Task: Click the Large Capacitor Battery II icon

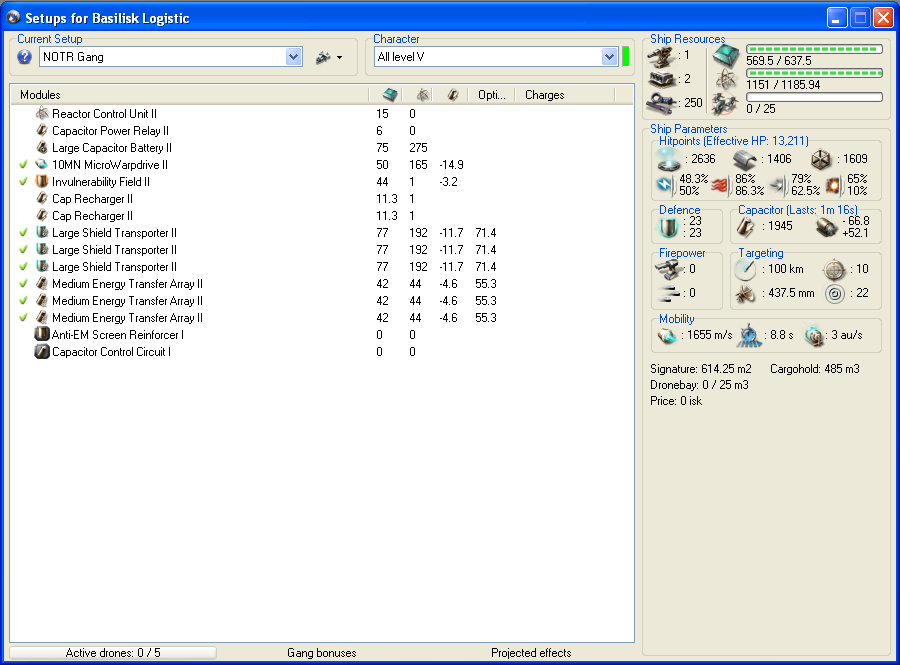Action: coord(42,147)
